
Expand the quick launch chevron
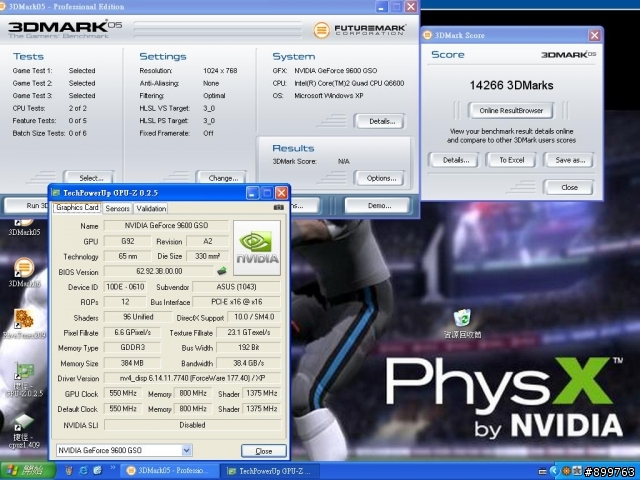point(112,468)
